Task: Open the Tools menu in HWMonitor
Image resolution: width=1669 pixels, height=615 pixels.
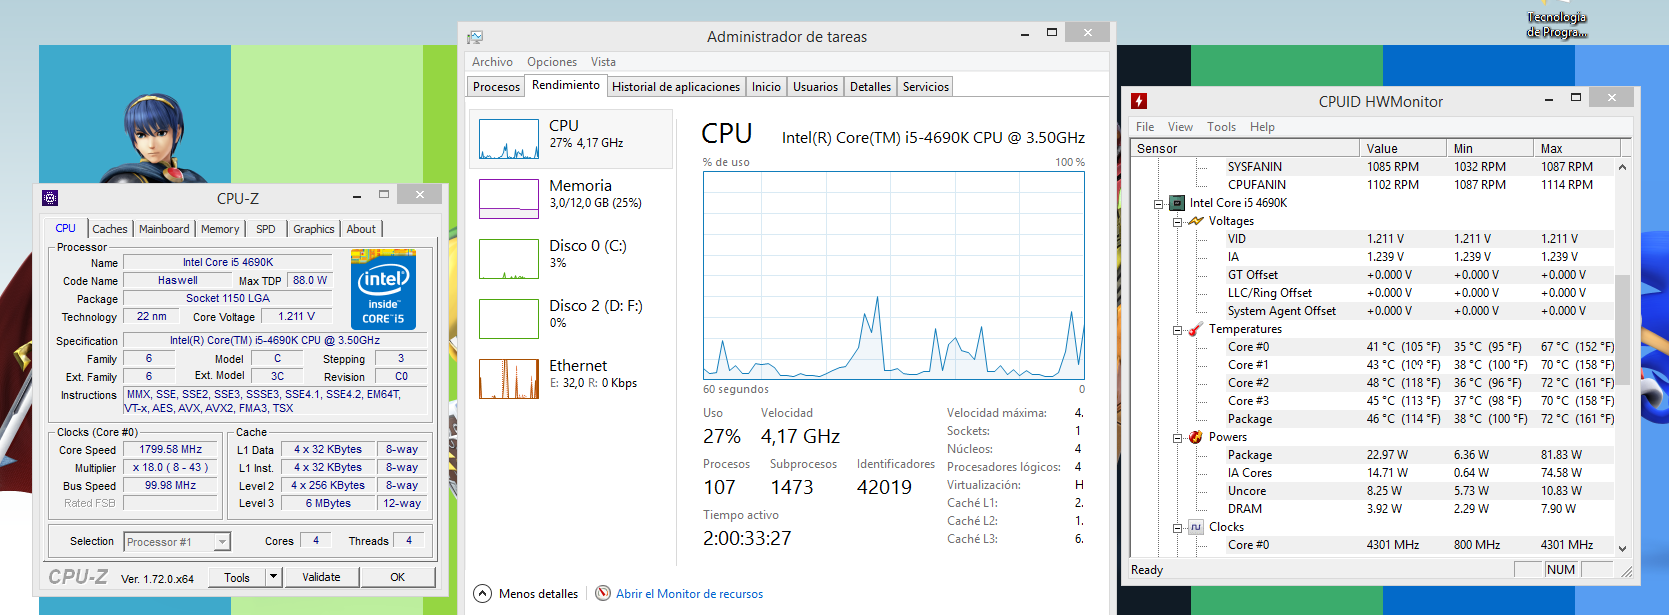Action: coord(1221,127)
